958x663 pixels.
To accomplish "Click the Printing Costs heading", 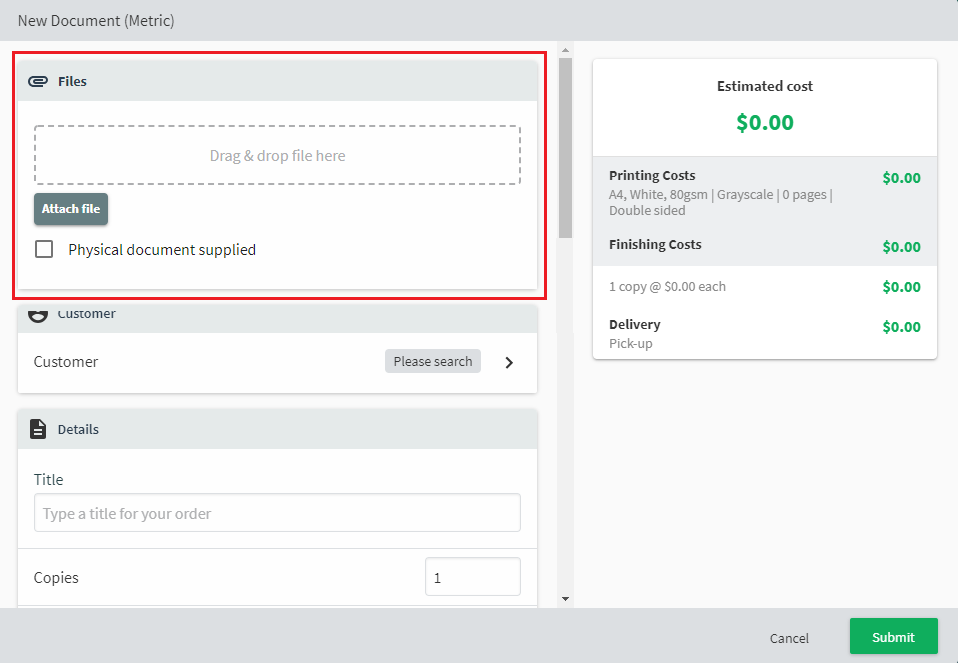I will click(652, 175).
